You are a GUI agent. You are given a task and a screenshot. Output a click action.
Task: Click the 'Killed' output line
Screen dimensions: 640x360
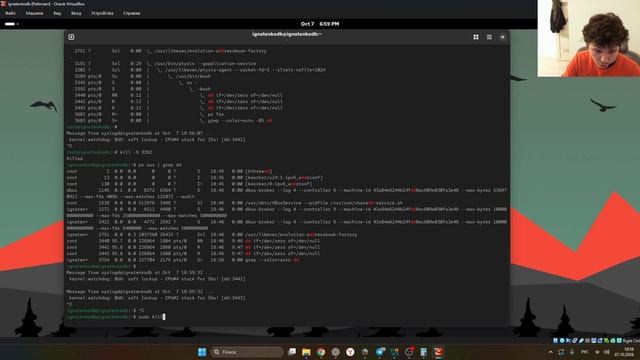click(75, 158)
